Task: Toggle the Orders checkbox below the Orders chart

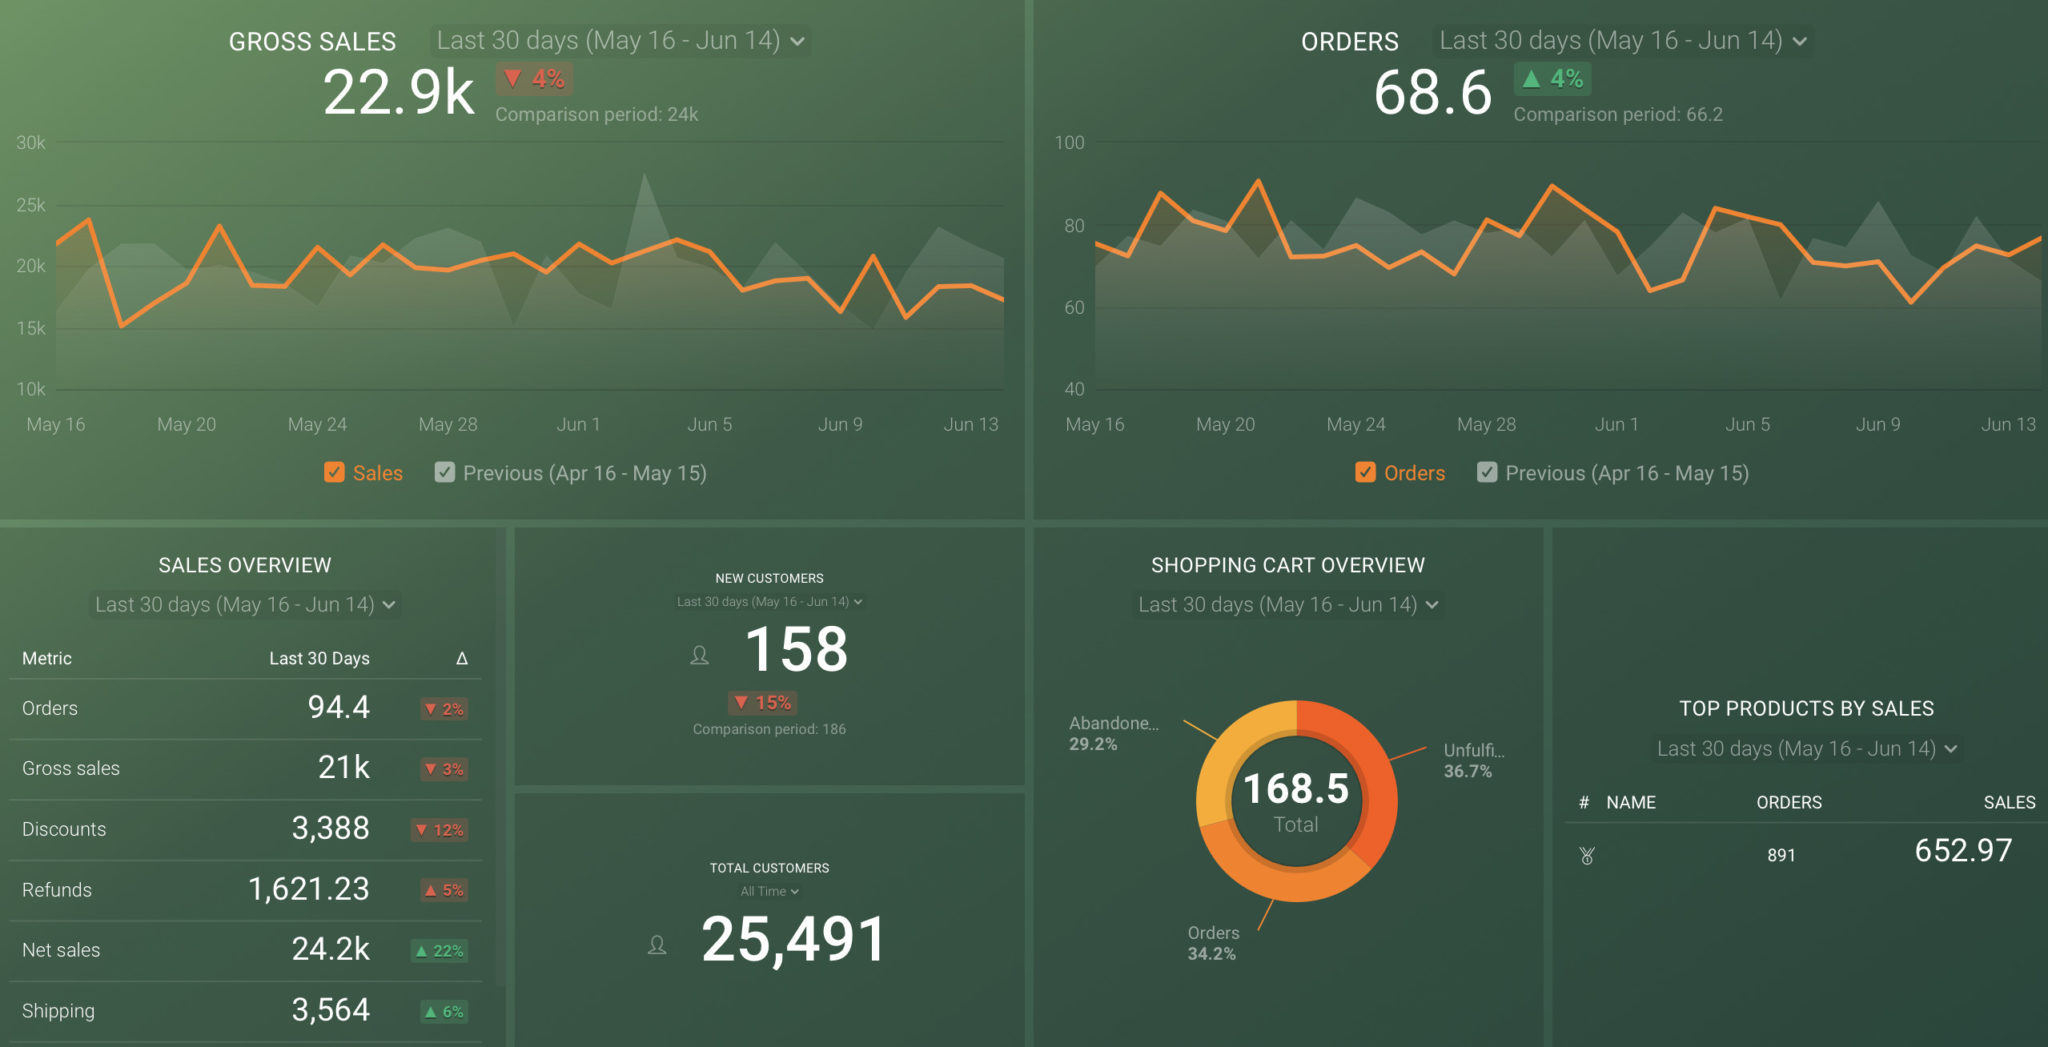Action: (x=1365, y=472)
